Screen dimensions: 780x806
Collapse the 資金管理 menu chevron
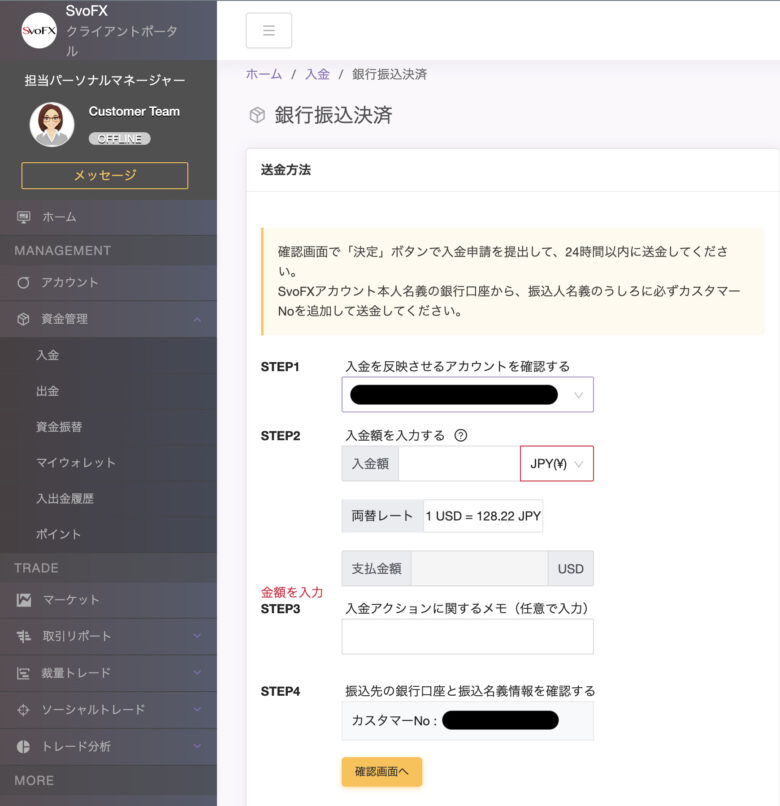(197, 320)
